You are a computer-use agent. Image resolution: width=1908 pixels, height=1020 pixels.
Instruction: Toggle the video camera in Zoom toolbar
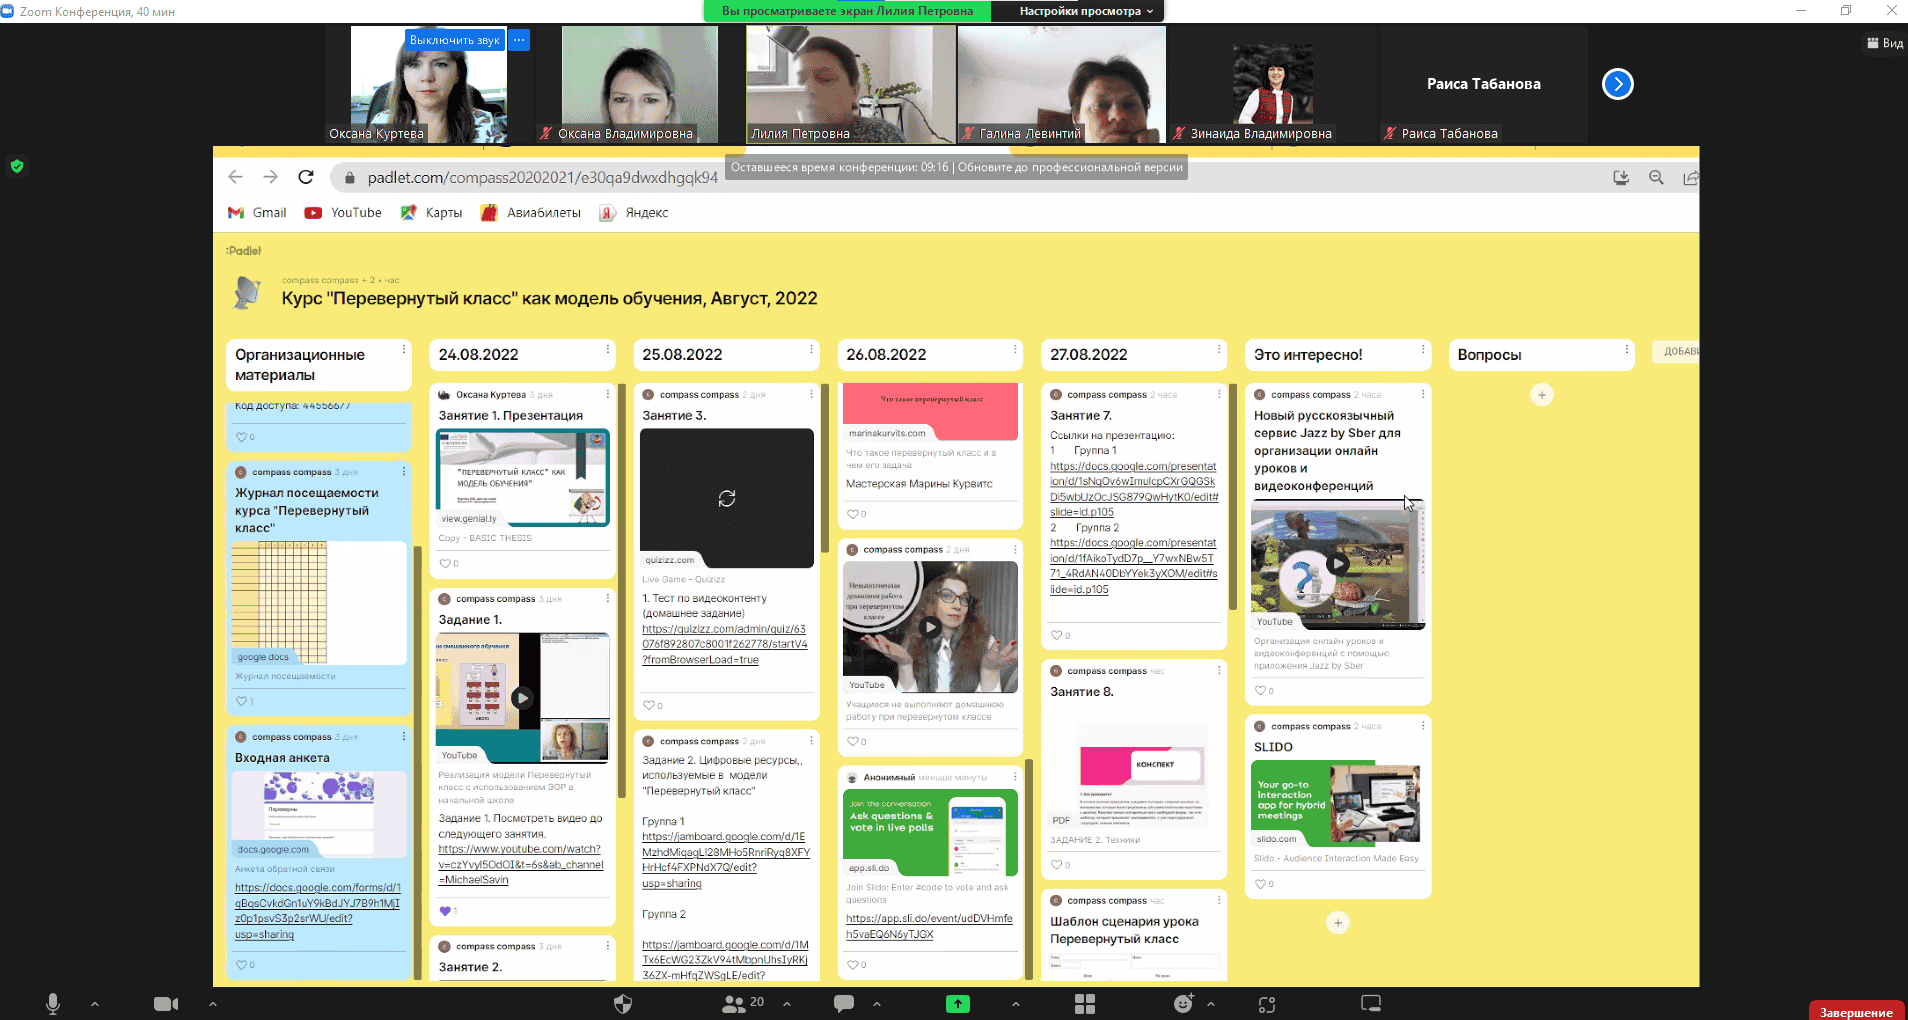click(x=165, y=1003)
